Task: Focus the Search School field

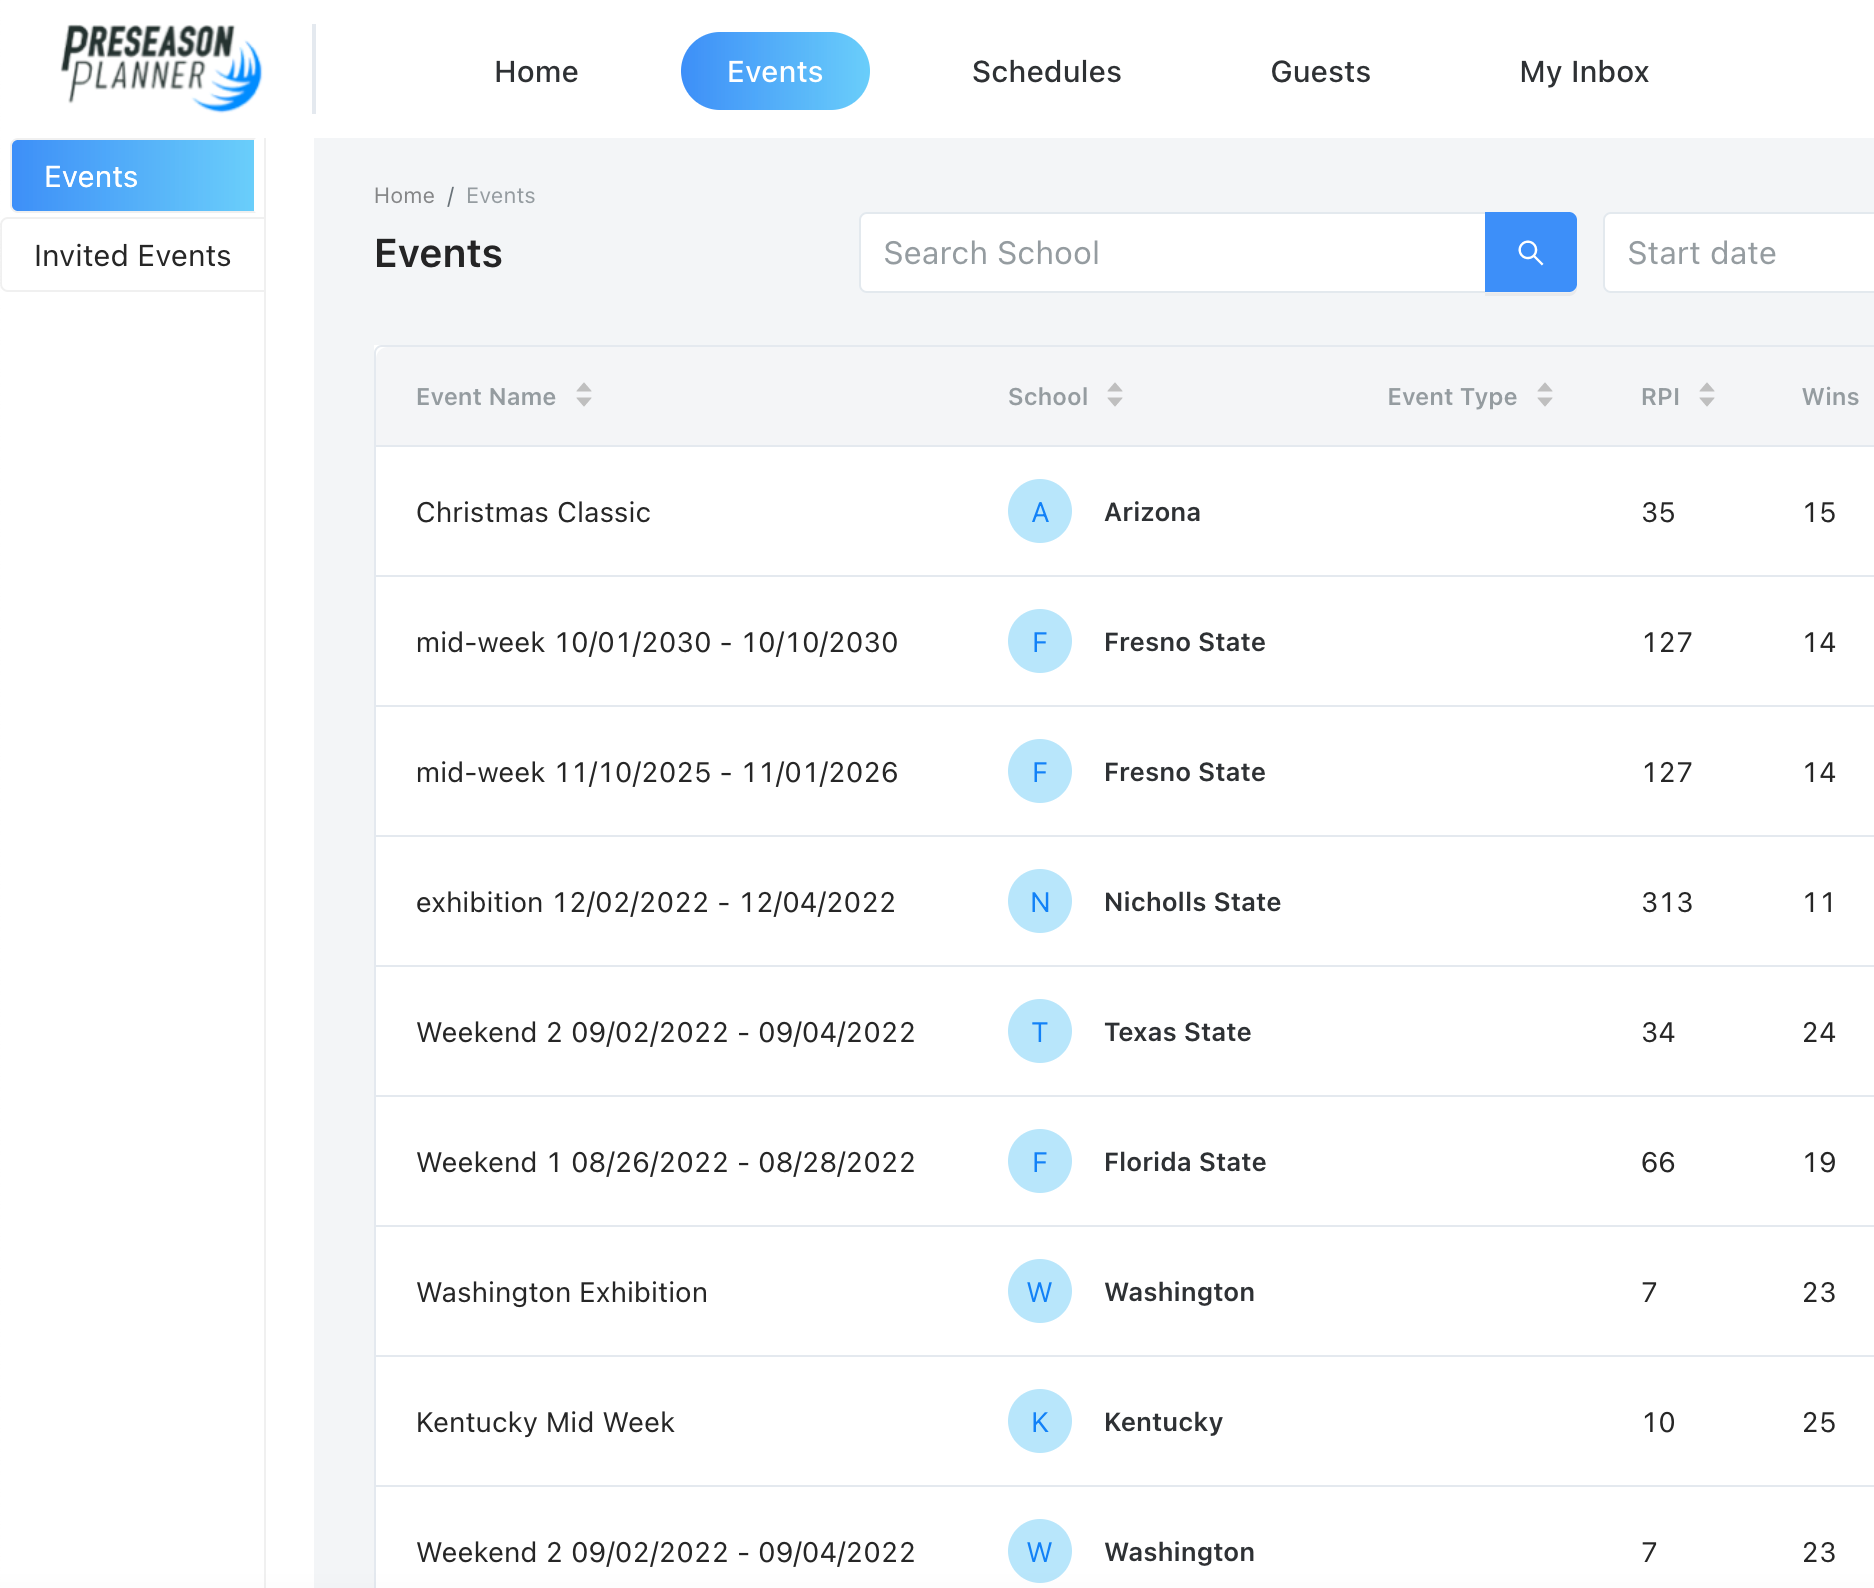Action: coord(1172,252)
